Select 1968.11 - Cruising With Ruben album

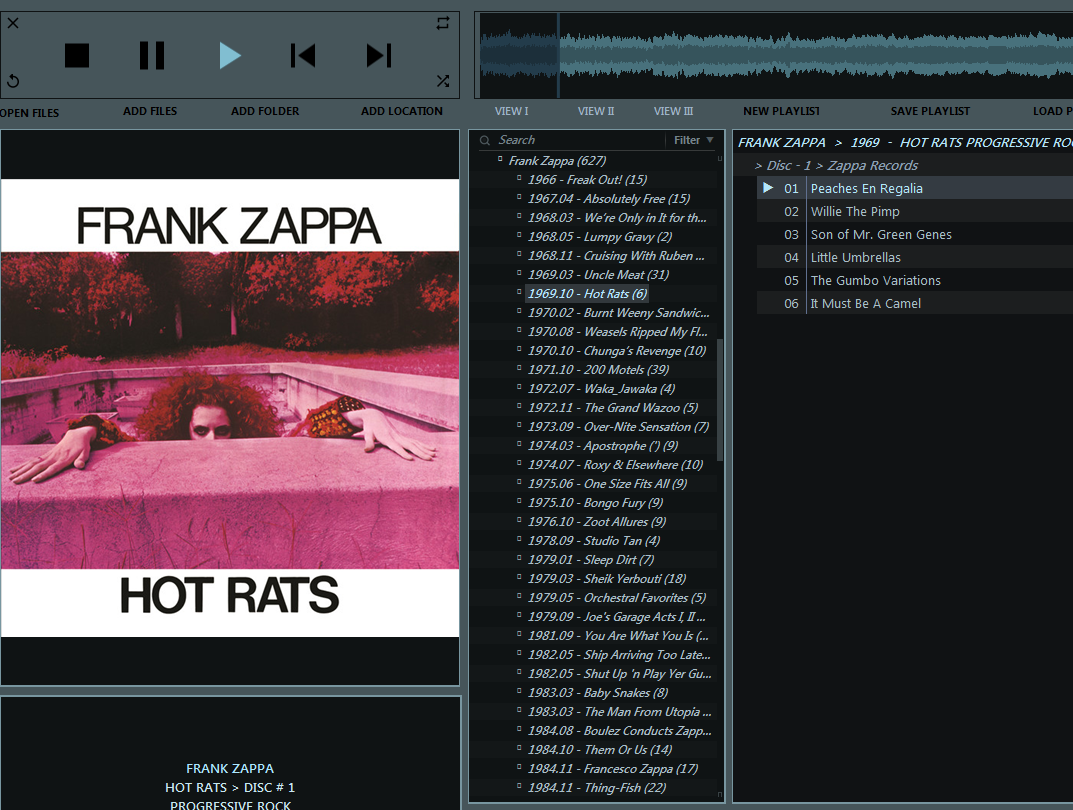click(616, 256)
